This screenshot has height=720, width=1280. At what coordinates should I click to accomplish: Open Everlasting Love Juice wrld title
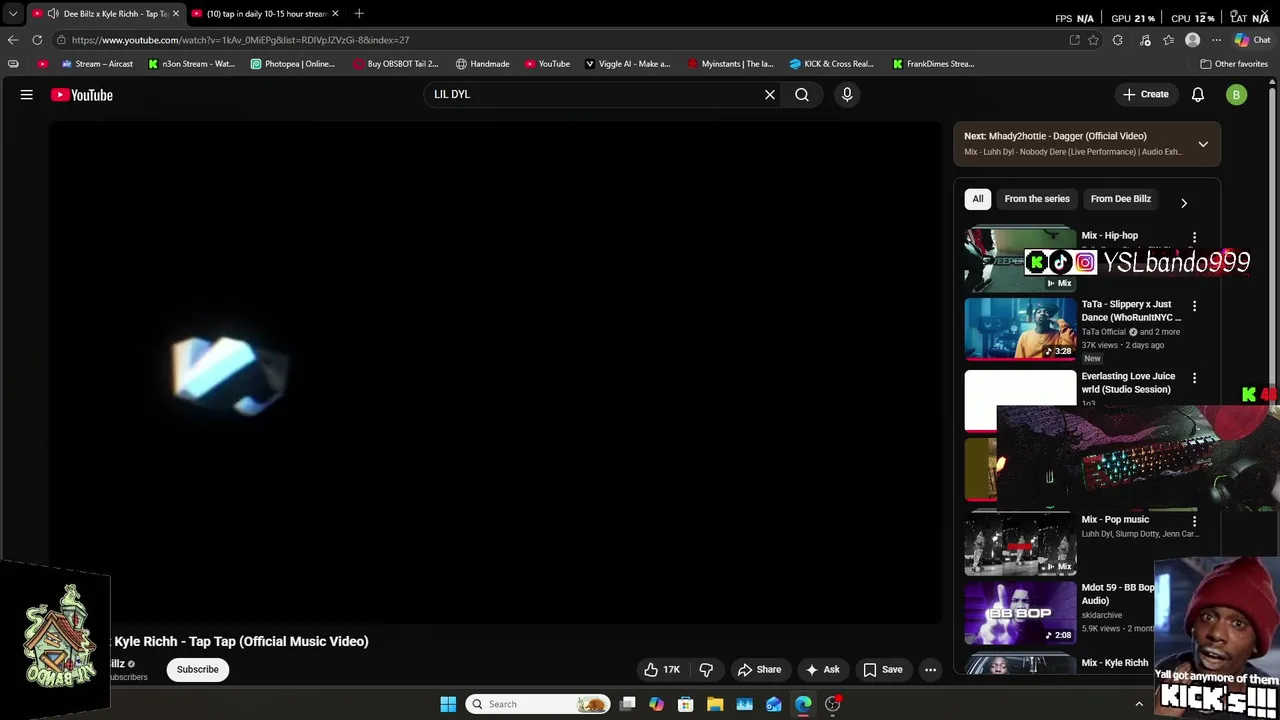[1128, 383]
